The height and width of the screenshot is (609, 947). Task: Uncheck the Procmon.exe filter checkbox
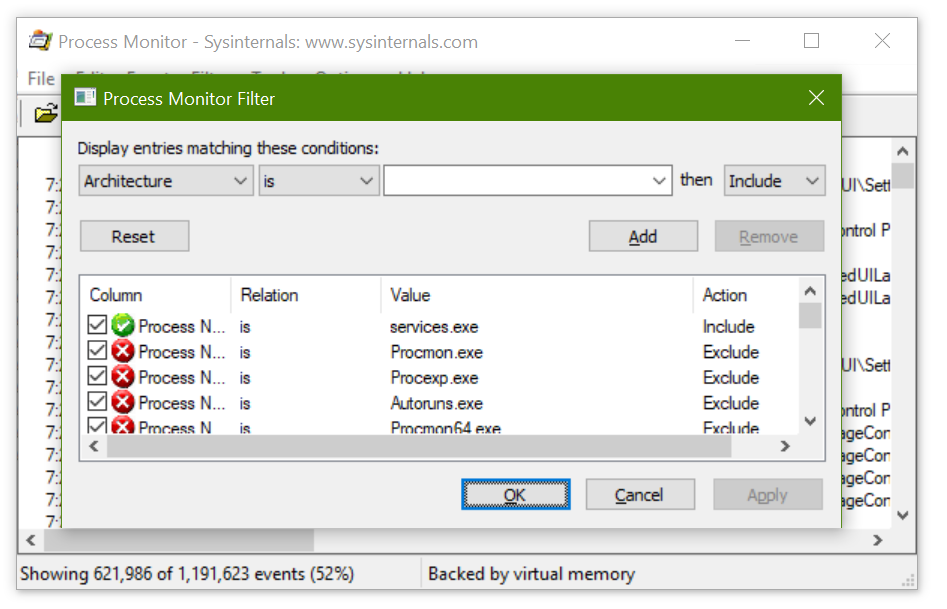97,350
